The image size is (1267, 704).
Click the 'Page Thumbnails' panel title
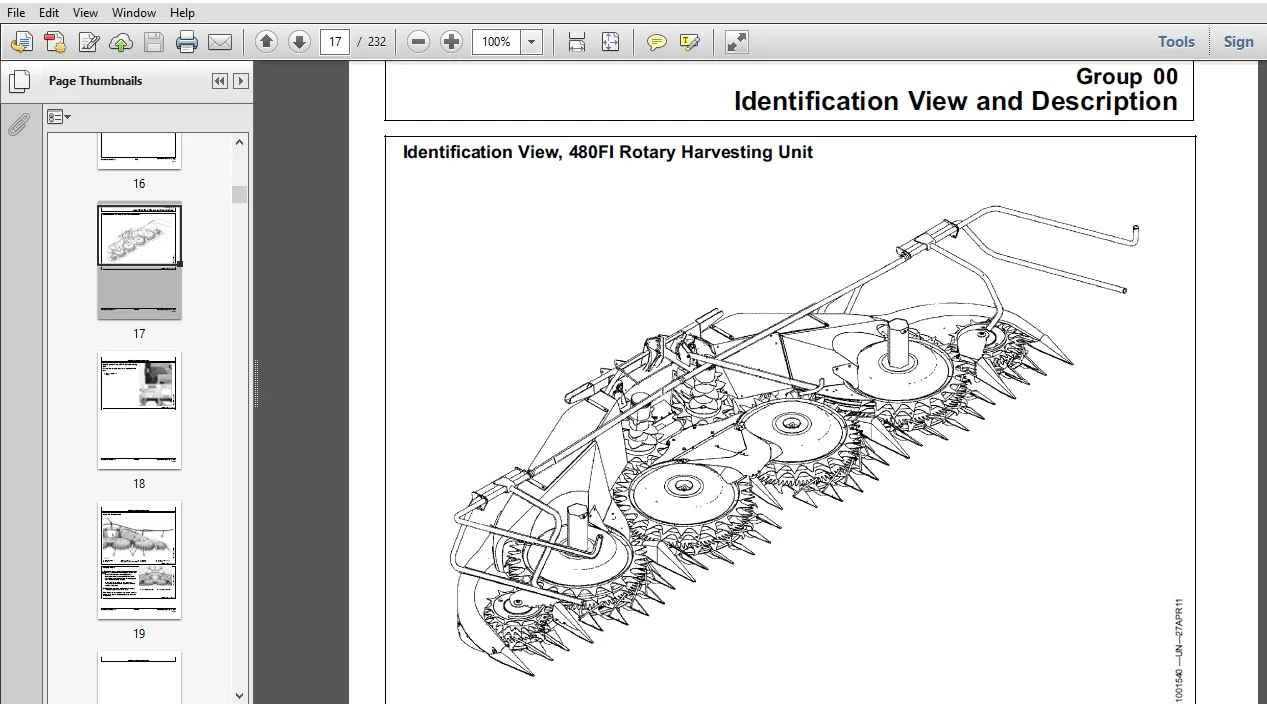pyautogui.click(x=95, y=81)
